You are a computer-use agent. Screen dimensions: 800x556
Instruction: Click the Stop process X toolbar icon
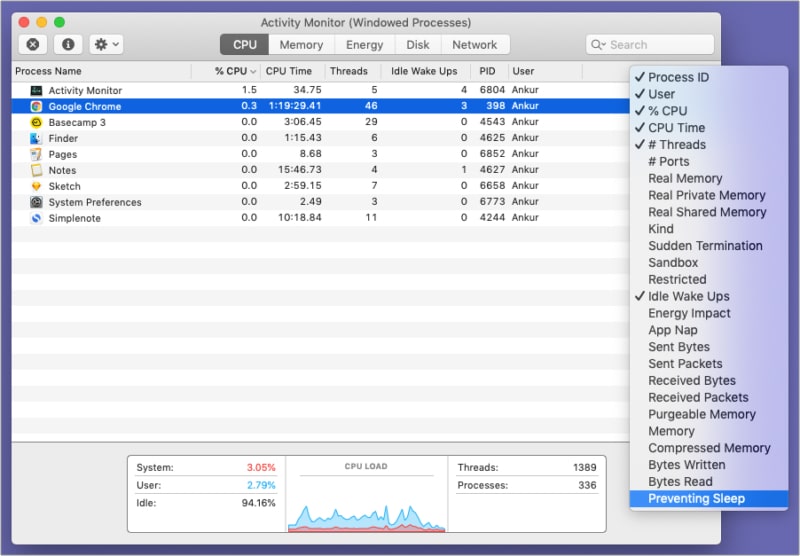33,44
